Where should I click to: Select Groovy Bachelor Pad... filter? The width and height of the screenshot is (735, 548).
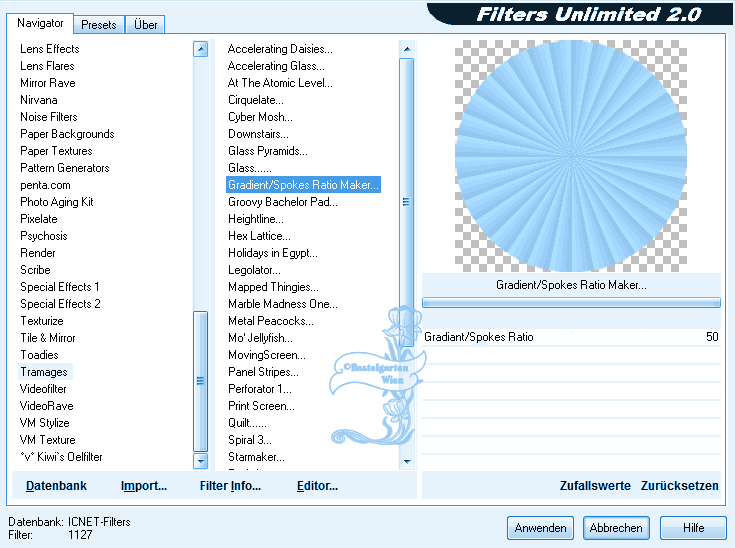click(283, 202)
